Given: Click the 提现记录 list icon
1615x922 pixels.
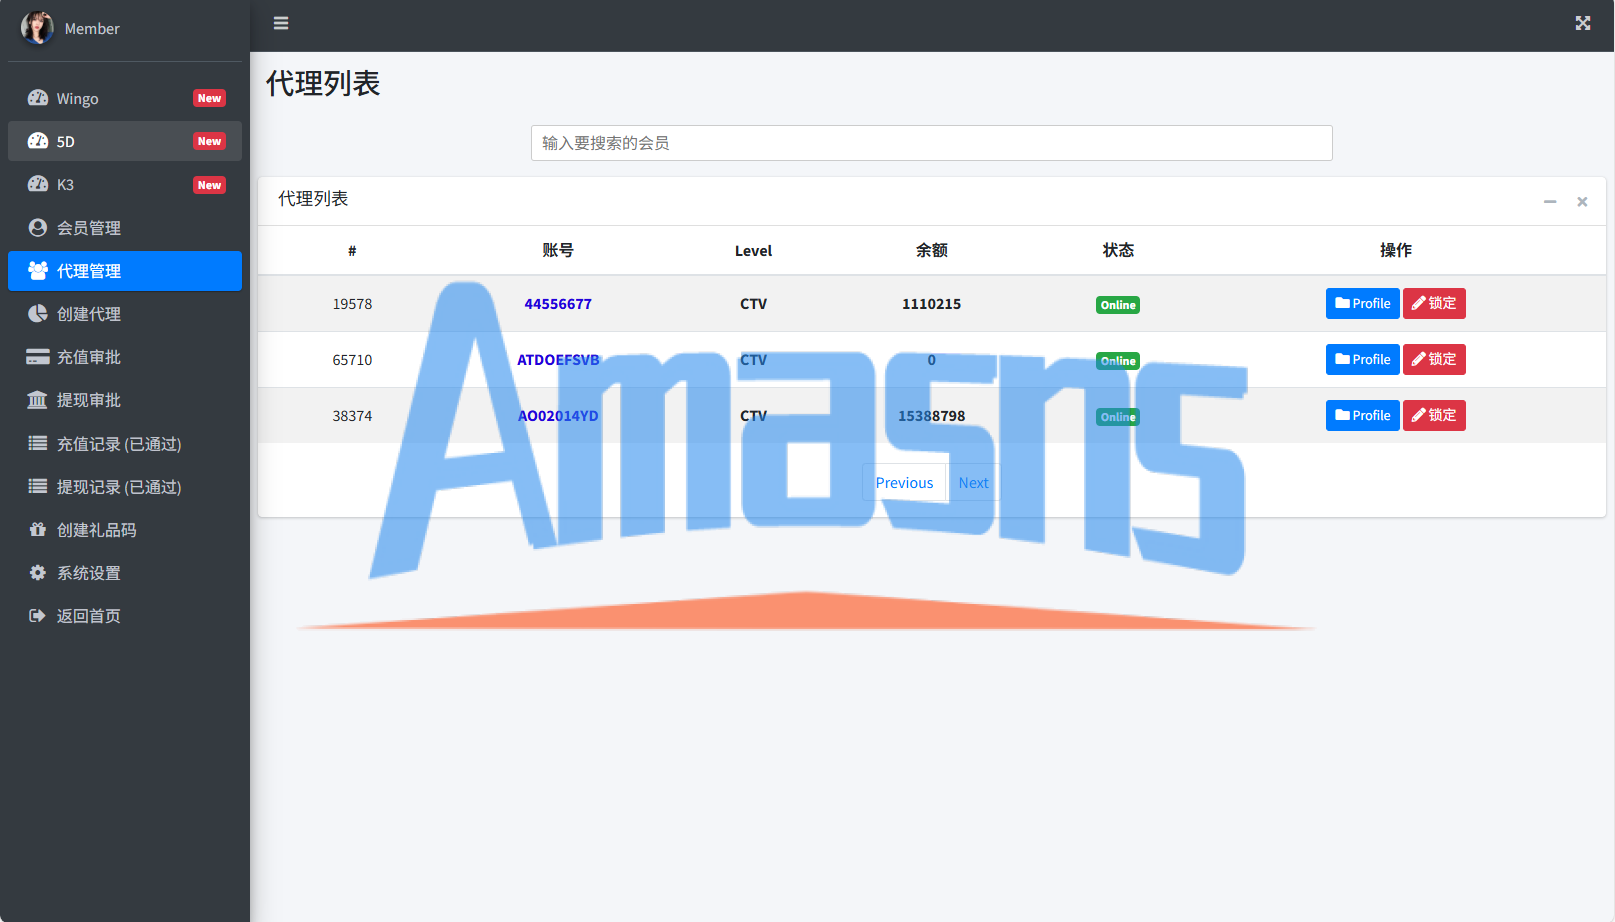Looking at the screenshot, I should pyautogui.click(x=38, y=486).
